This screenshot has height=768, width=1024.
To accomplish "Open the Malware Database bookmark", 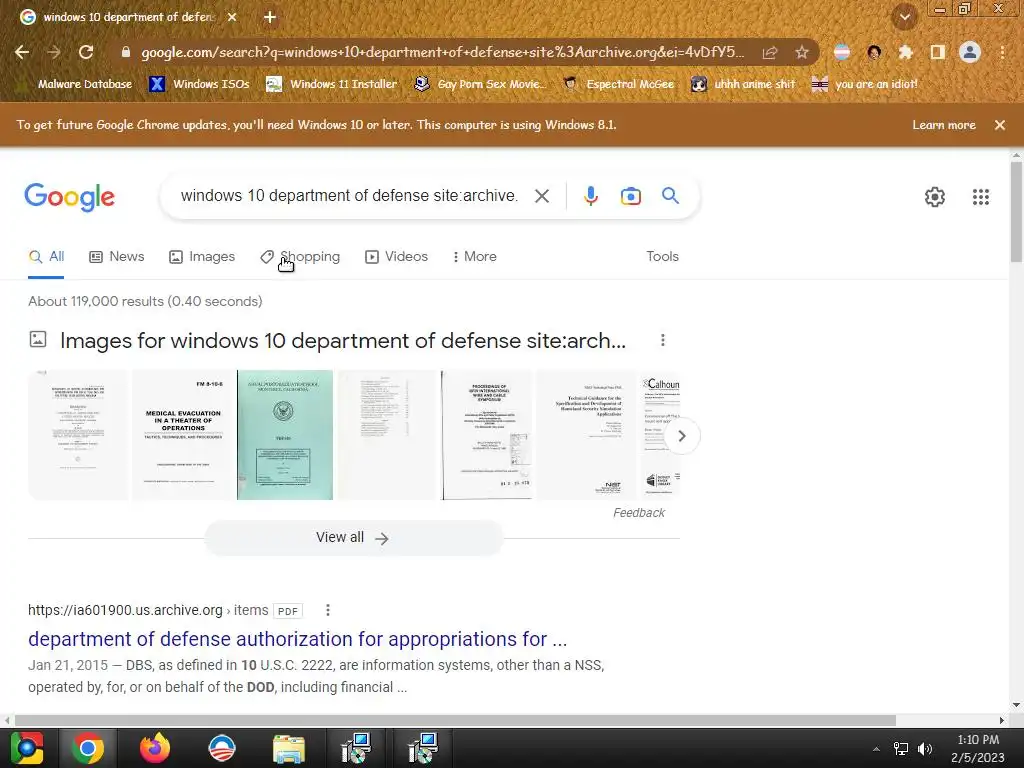I will coord(77,84).
